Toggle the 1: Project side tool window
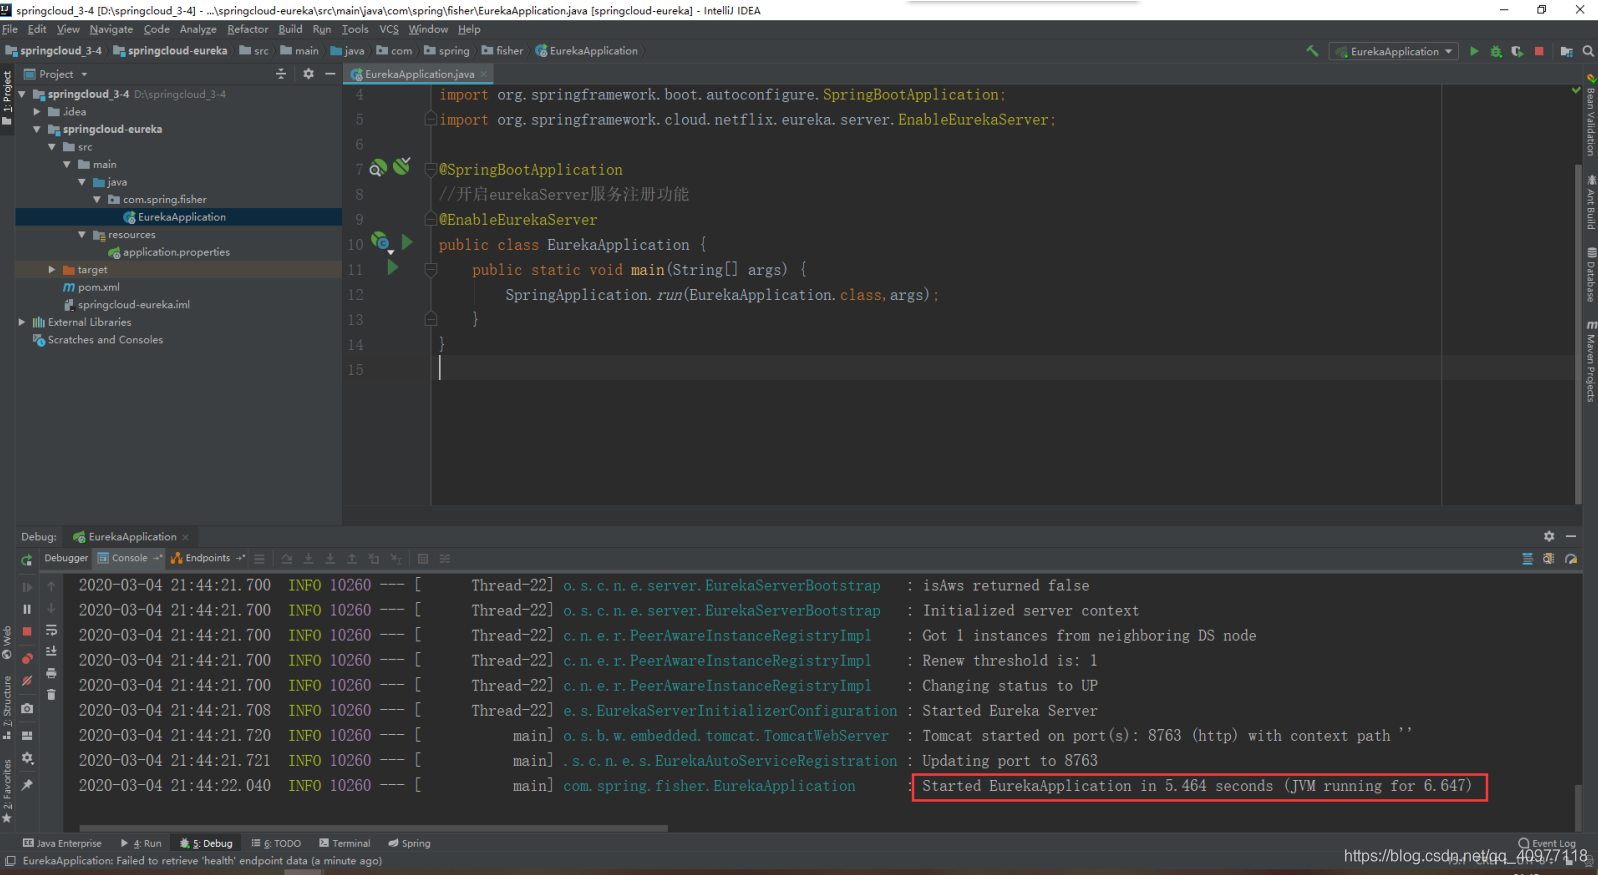This screenshot has height=875, width=1598. click(7, 97)
